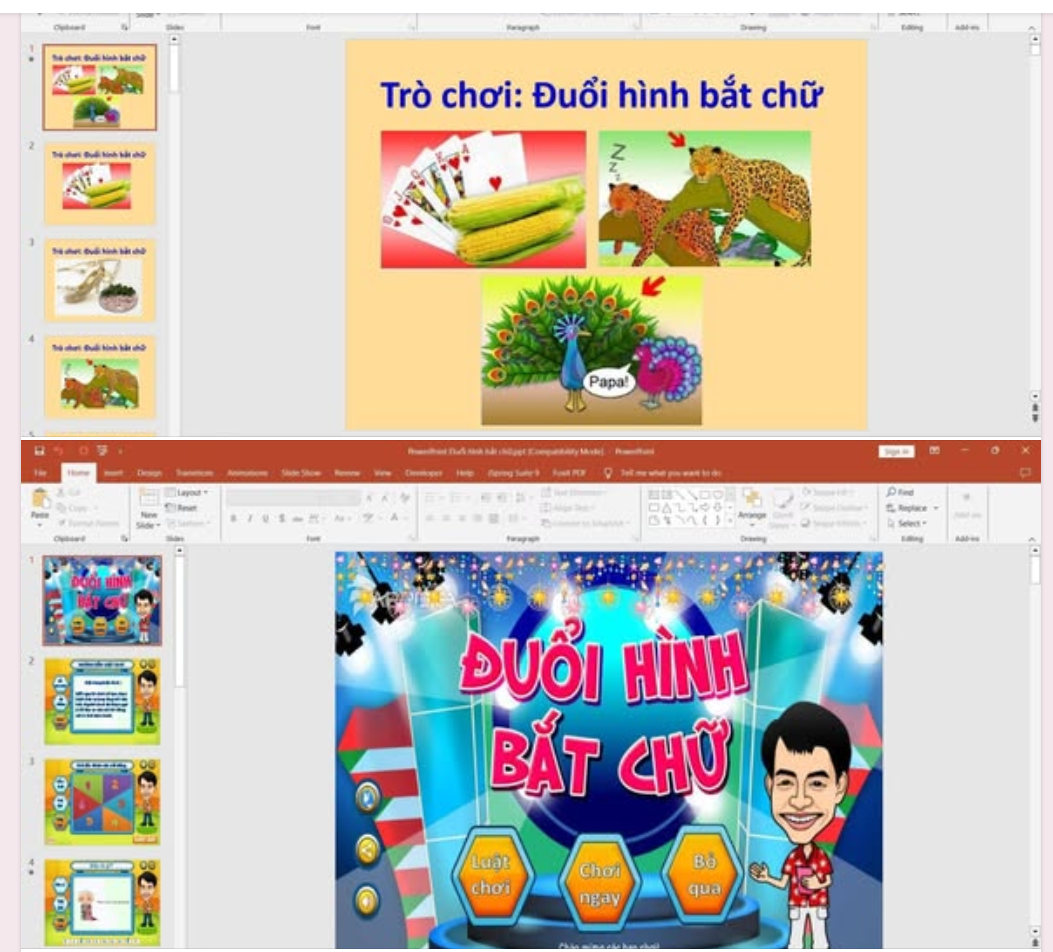
Task: Click the round play icon on slide
Action: click(368, 797)
